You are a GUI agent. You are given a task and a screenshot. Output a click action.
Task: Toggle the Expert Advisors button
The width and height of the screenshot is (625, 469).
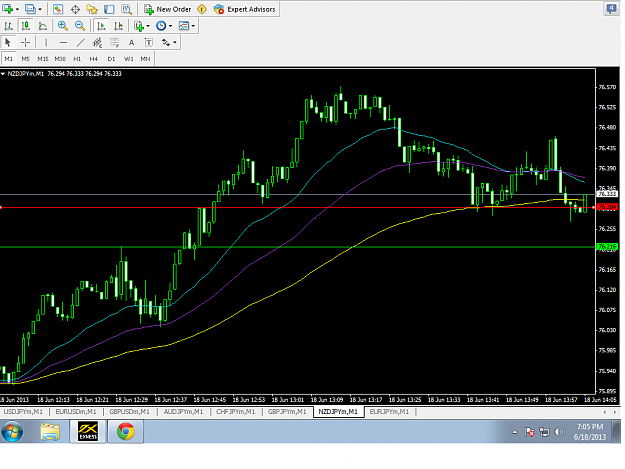click(244, 9)
